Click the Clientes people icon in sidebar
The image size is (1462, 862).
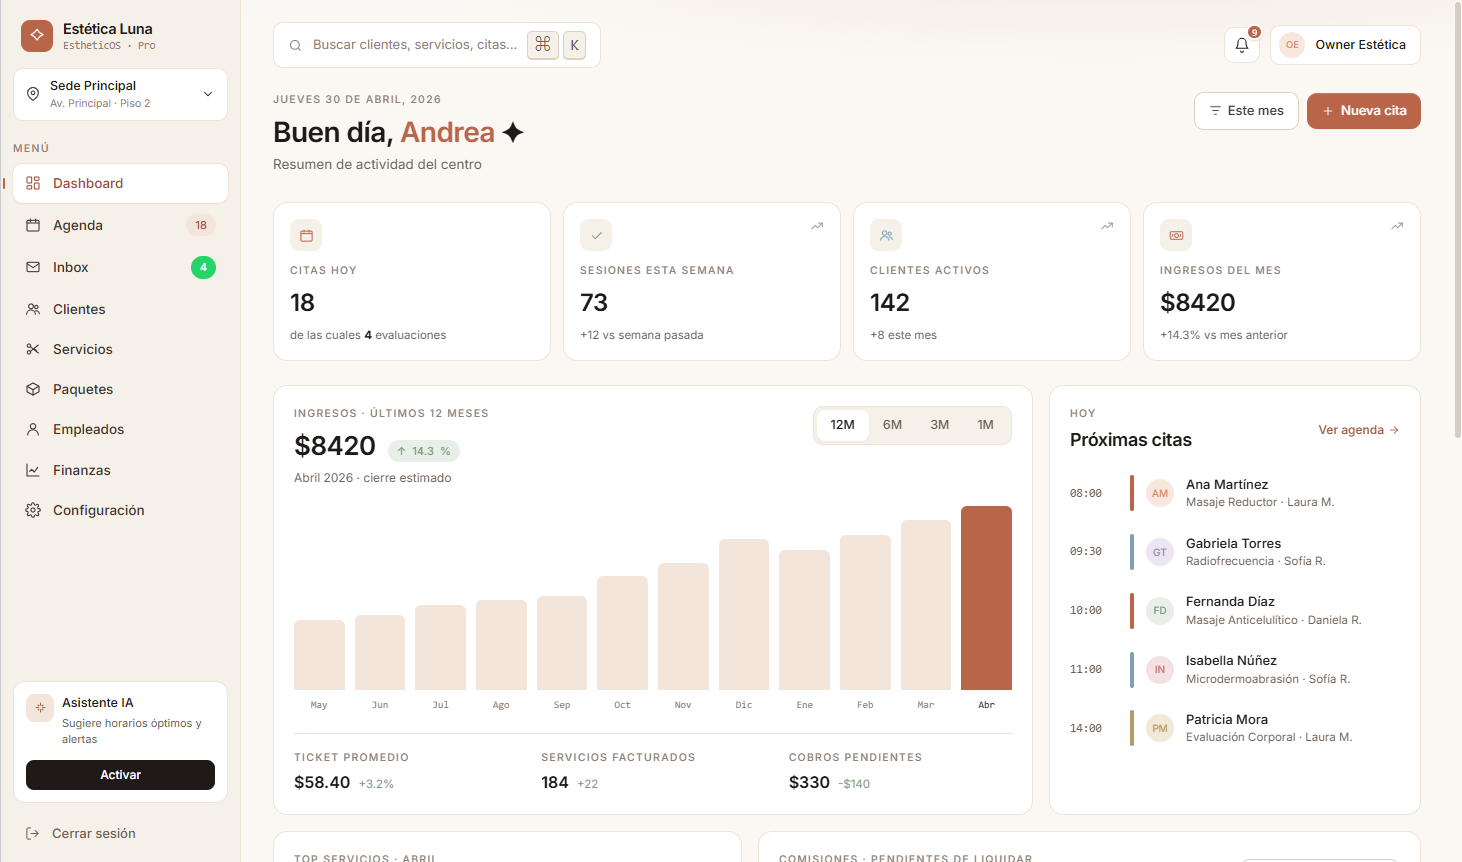pos(33,309)
